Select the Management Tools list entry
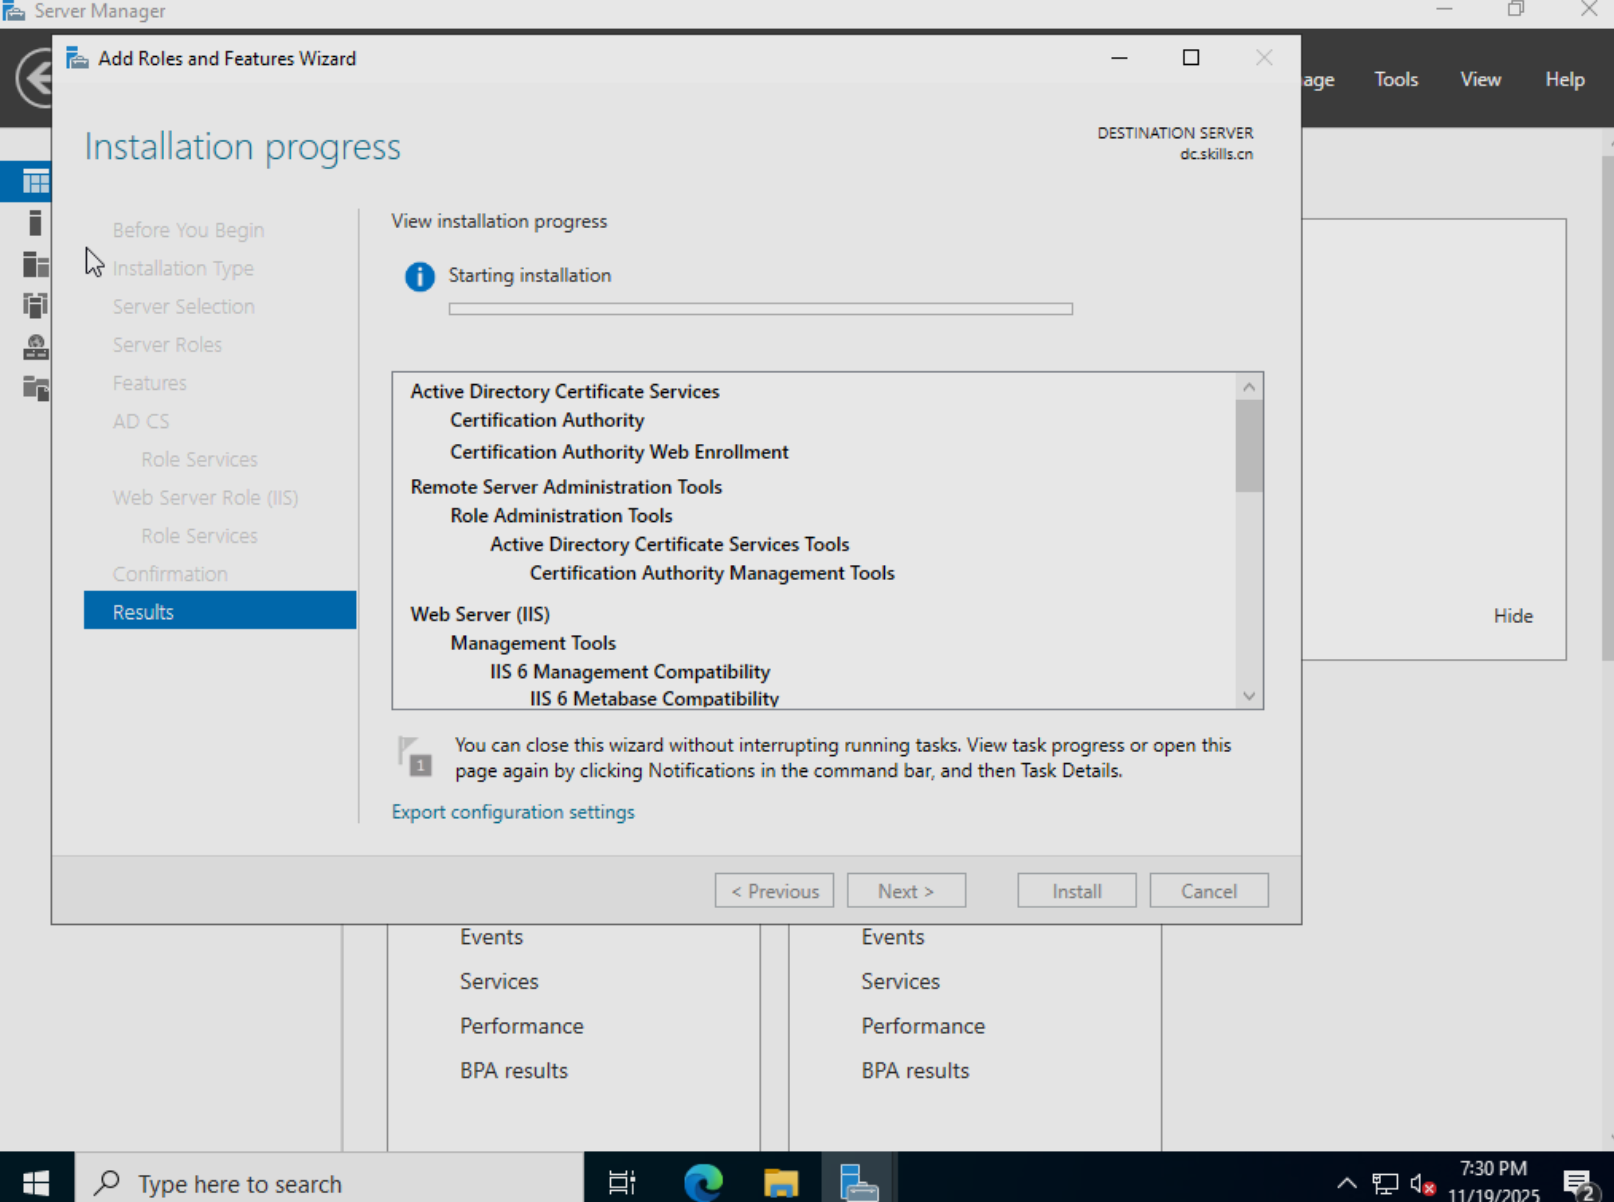Viewport: 1614px width, 1202px height. coord(533,643)
